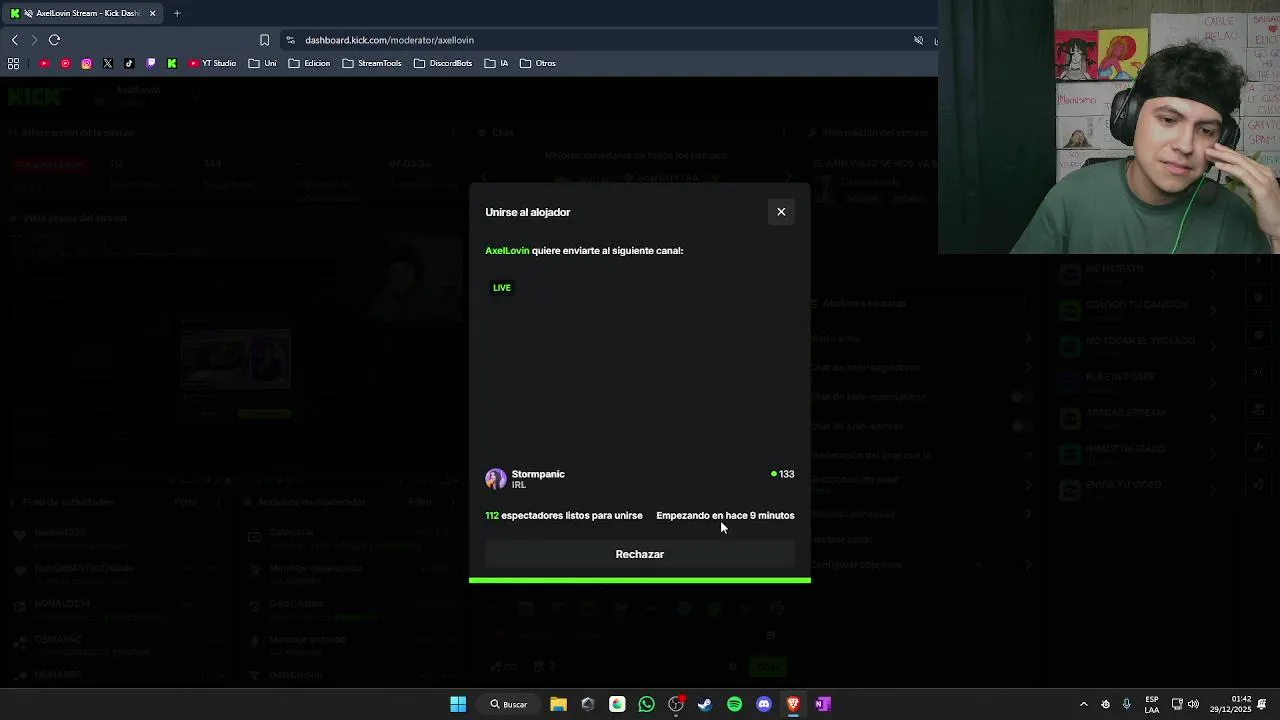1280x720 pixels.
Task: Click the Rechazar button
Action: (x=640, y=554)
